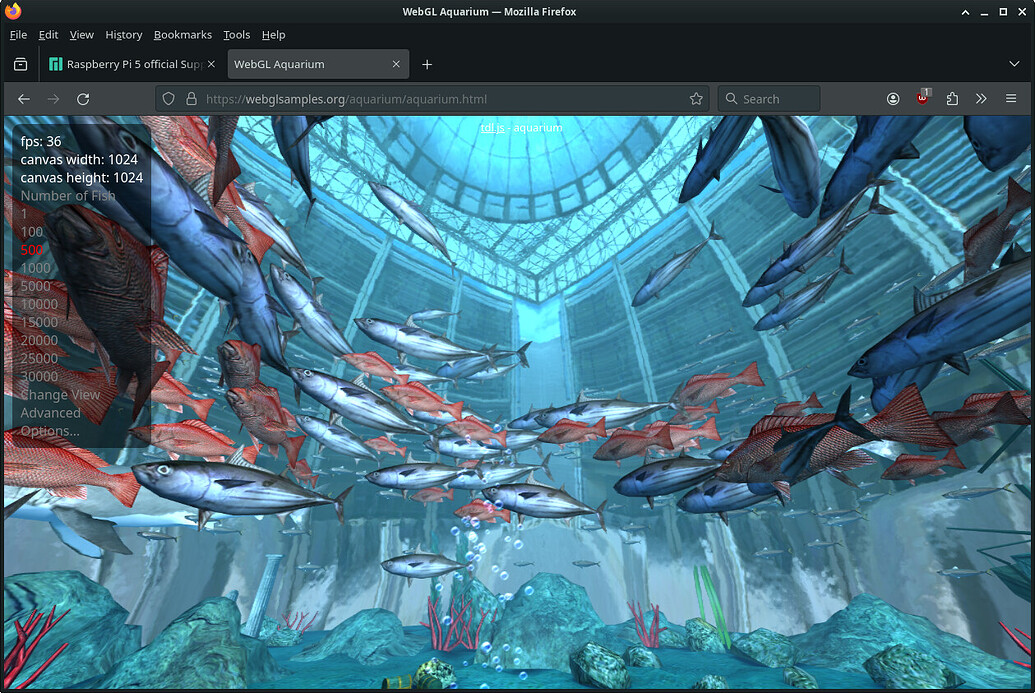Choose the 30000 fish option
The height and width of the screenshot is (693, 1035).
point(39,376)
